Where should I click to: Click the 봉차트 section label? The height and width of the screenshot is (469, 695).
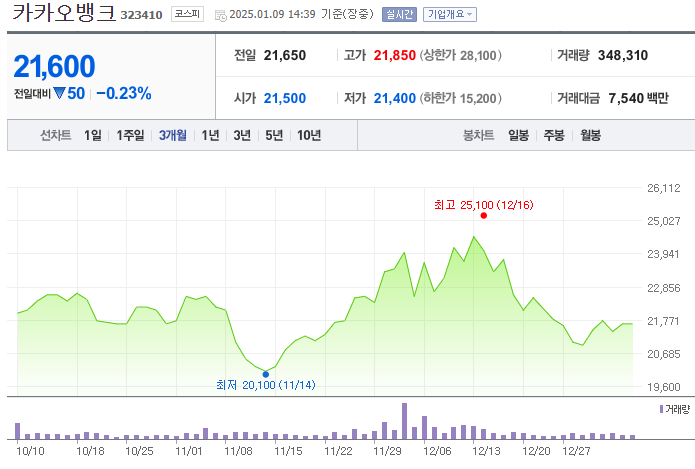point(478,135)
